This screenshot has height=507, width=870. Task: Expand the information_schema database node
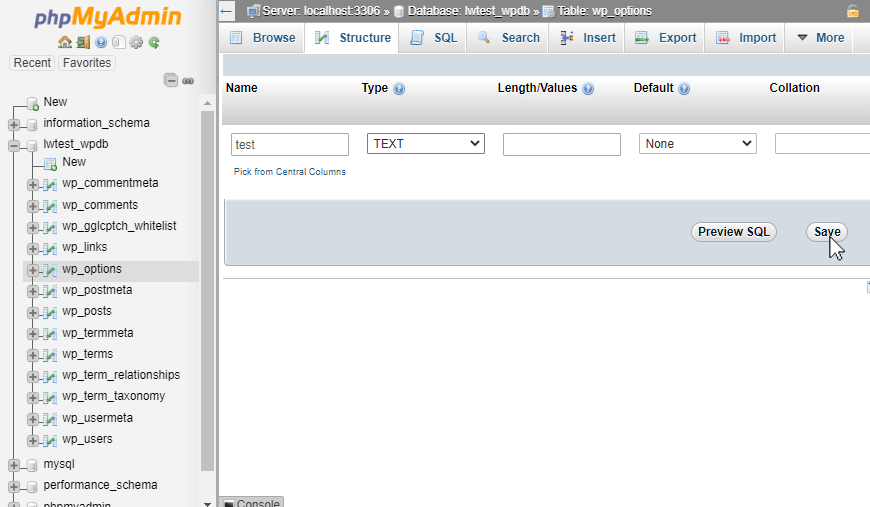14,124
